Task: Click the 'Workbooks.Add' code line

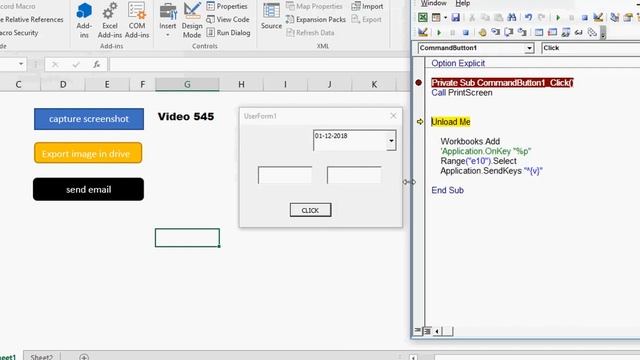Action: pos(470,141)
